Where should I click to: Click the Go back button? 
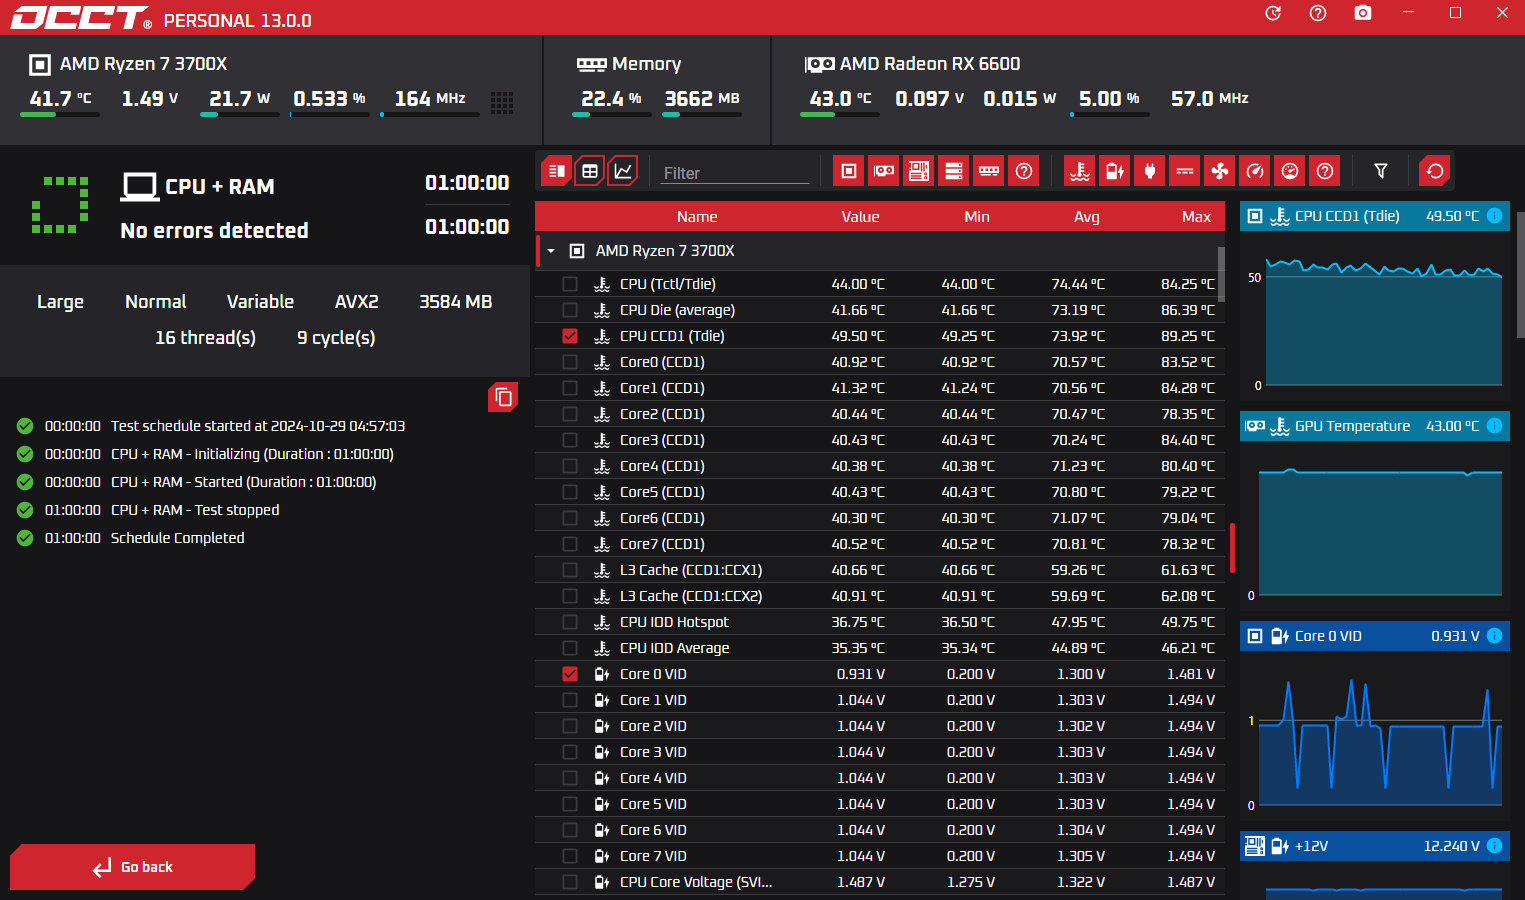click(132, 867)
